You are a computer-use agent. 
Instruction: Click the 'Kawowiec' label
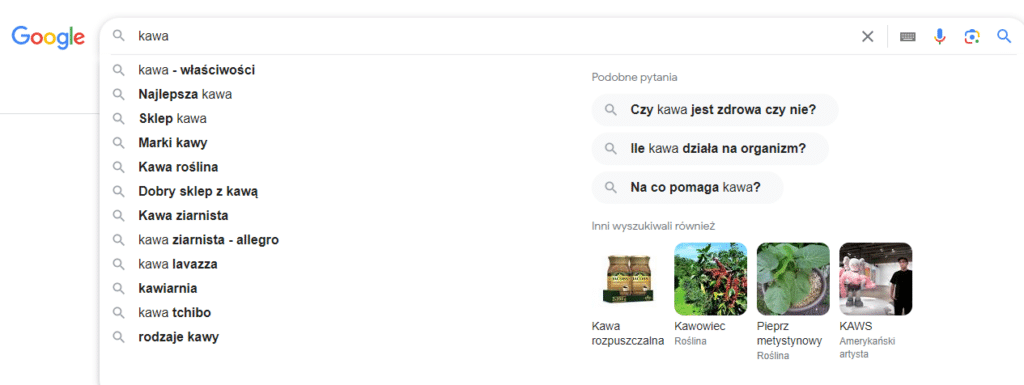pos(699,326)
